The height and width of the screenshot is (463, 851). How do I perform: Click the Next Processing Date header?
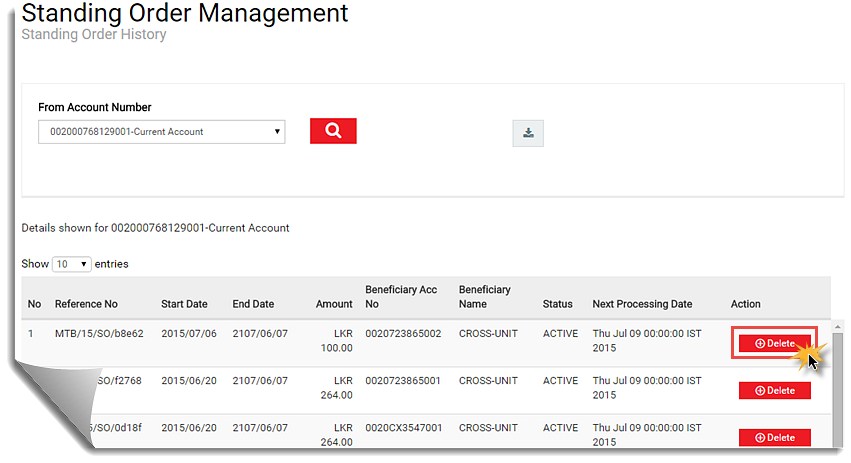pyautogui.click(x=642, y=304)
